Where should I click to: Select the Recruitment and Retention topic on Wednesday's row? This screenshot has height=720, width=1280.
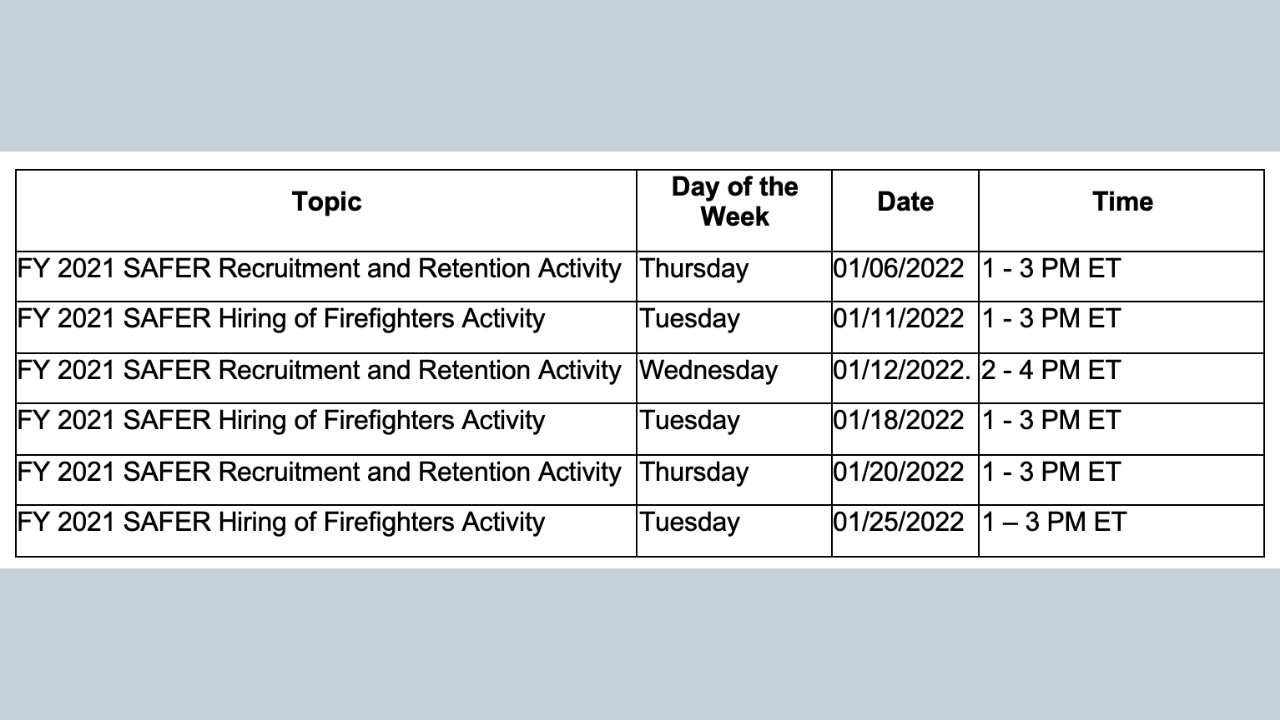point(319,370)
